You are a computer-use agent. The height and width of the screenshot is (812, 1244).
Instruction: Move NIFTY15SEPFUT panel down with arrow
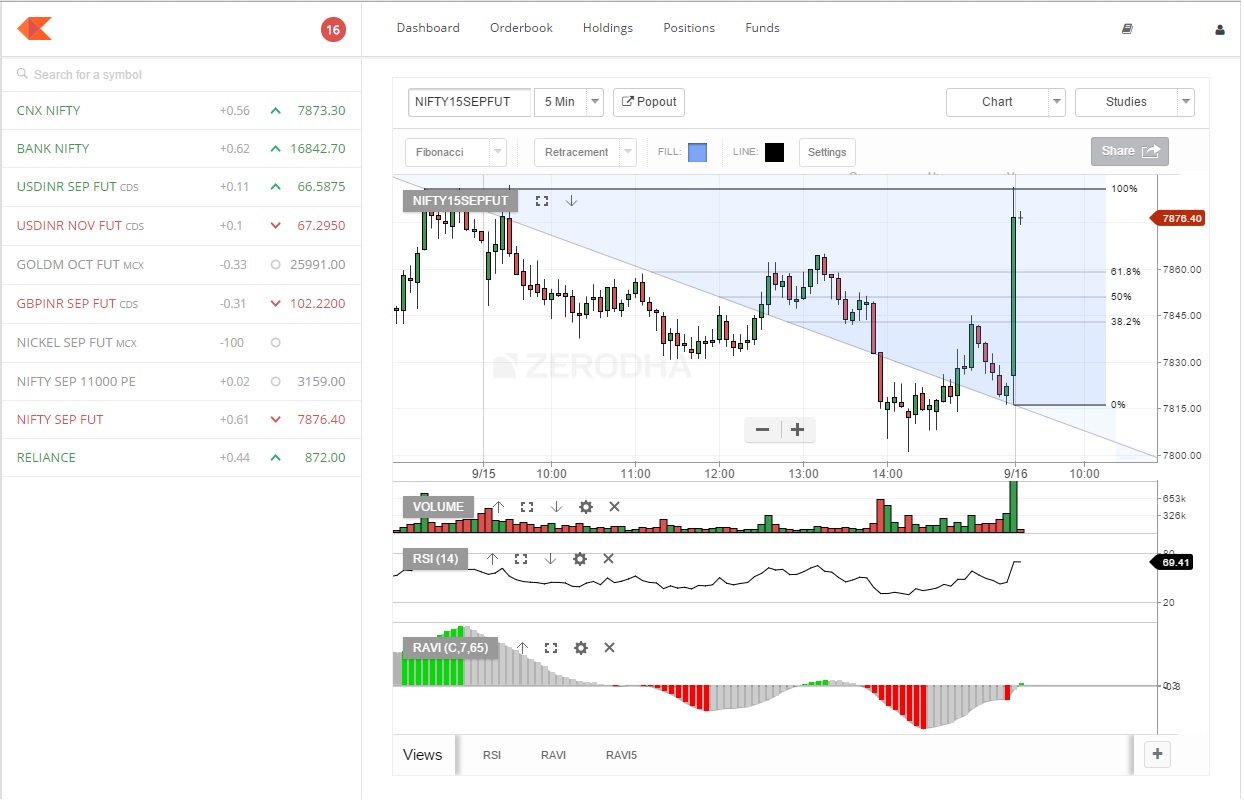click(571, 200)
